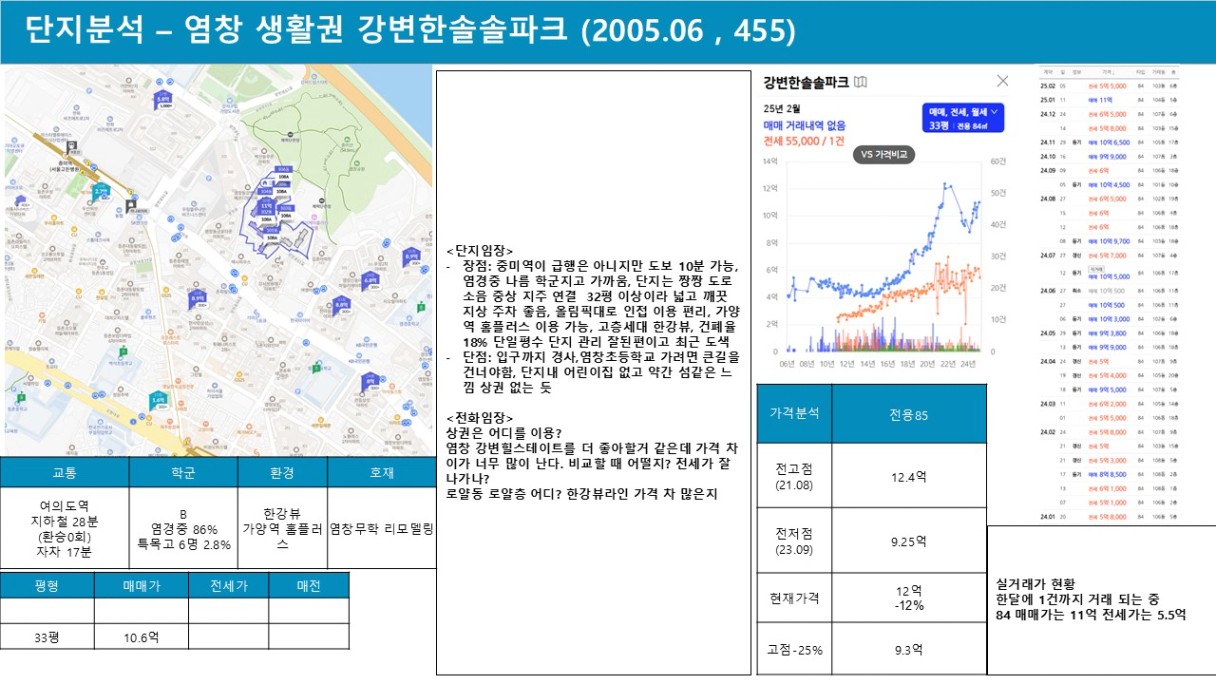Click the <단지임장> heading in notes
The image size is (1216, 684).
pyautogui.click(x=480, y=251)
